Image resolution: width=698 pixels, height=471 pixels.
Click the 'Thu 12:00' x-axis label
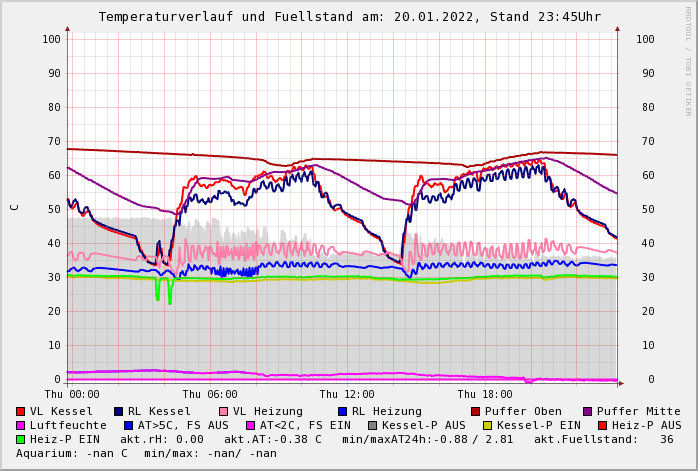coord(347,394)
